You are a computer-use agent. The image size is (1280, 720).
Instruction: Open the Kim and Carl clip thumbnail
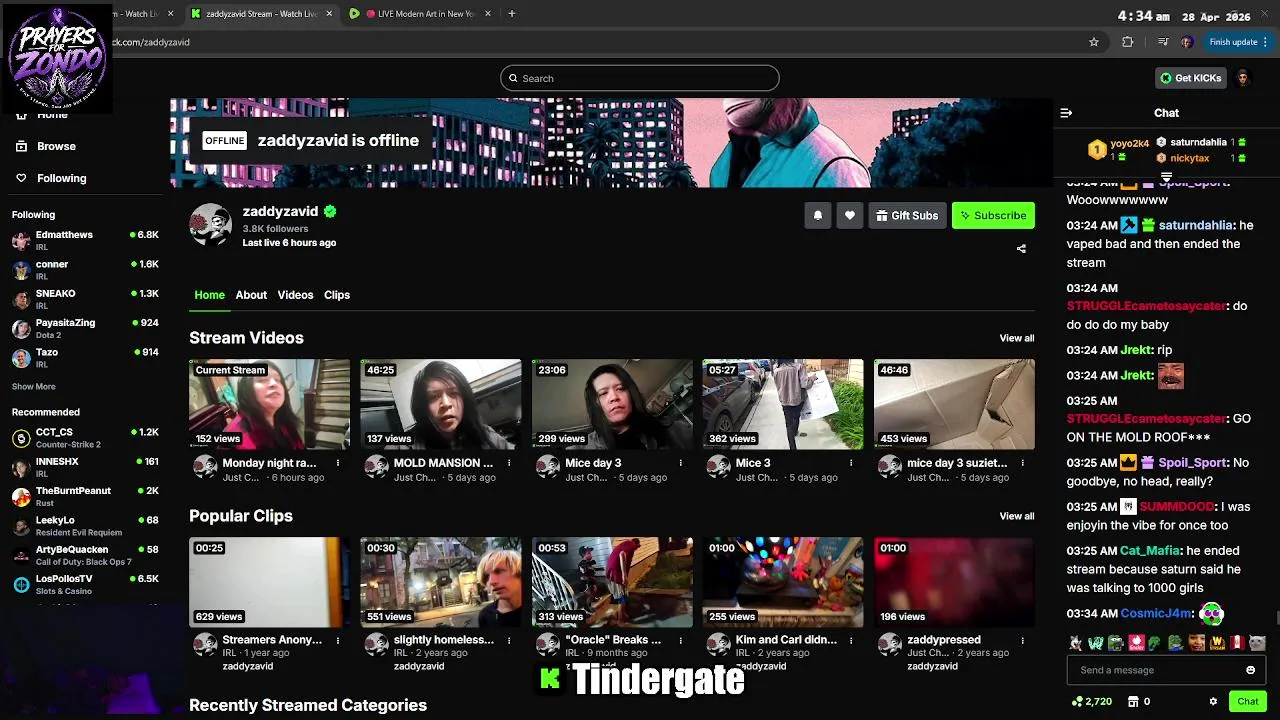(x=783, y=582)
